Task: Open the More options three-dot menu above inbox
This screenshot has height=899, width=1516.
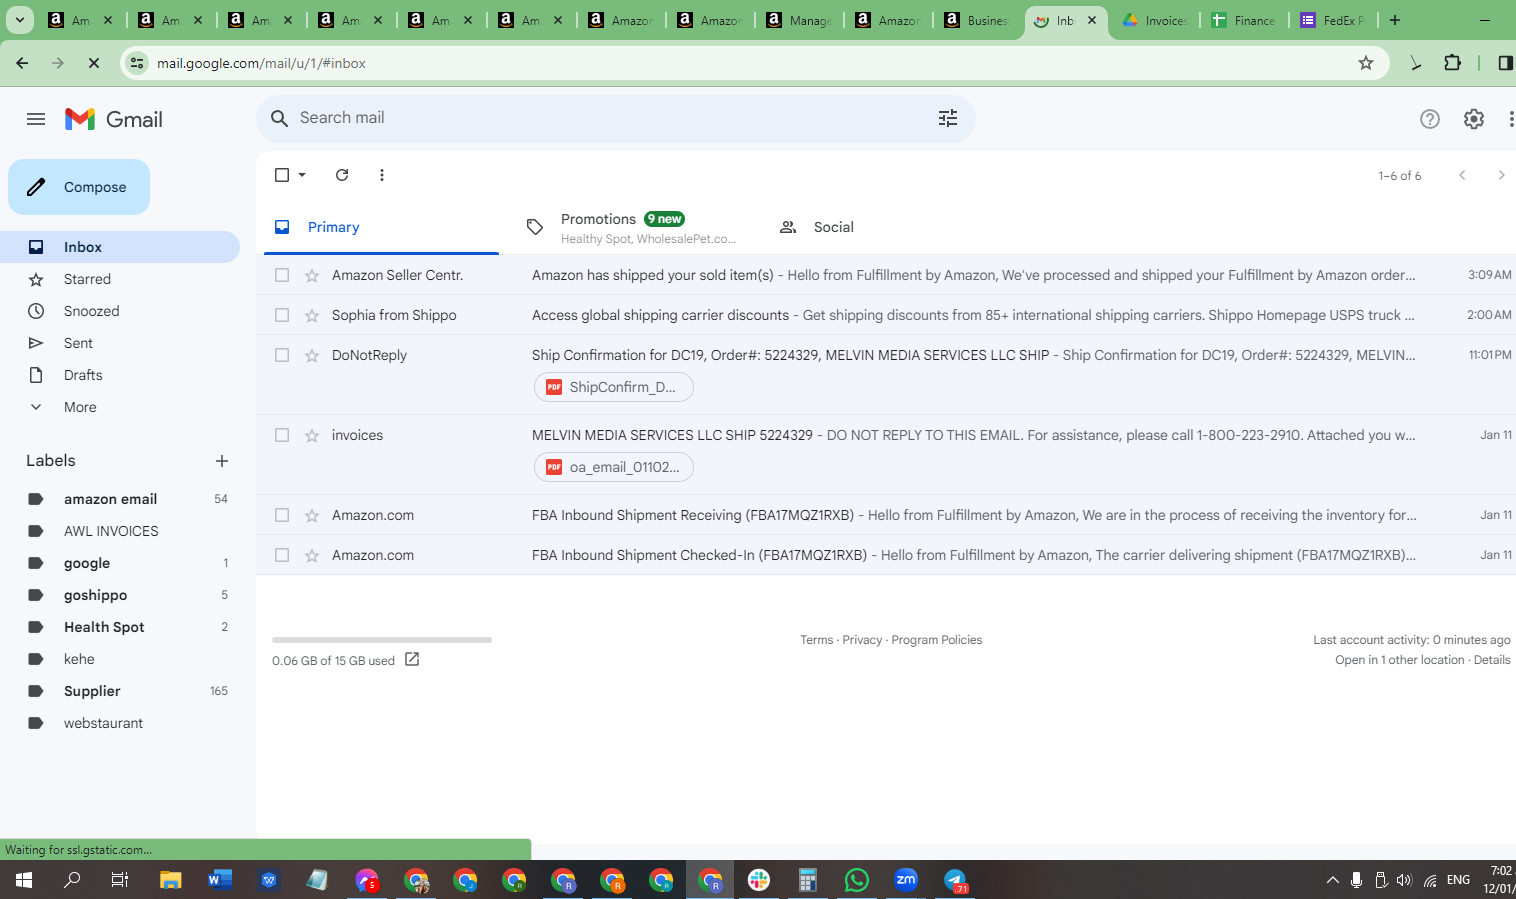Action: click(x=382, y=175)
